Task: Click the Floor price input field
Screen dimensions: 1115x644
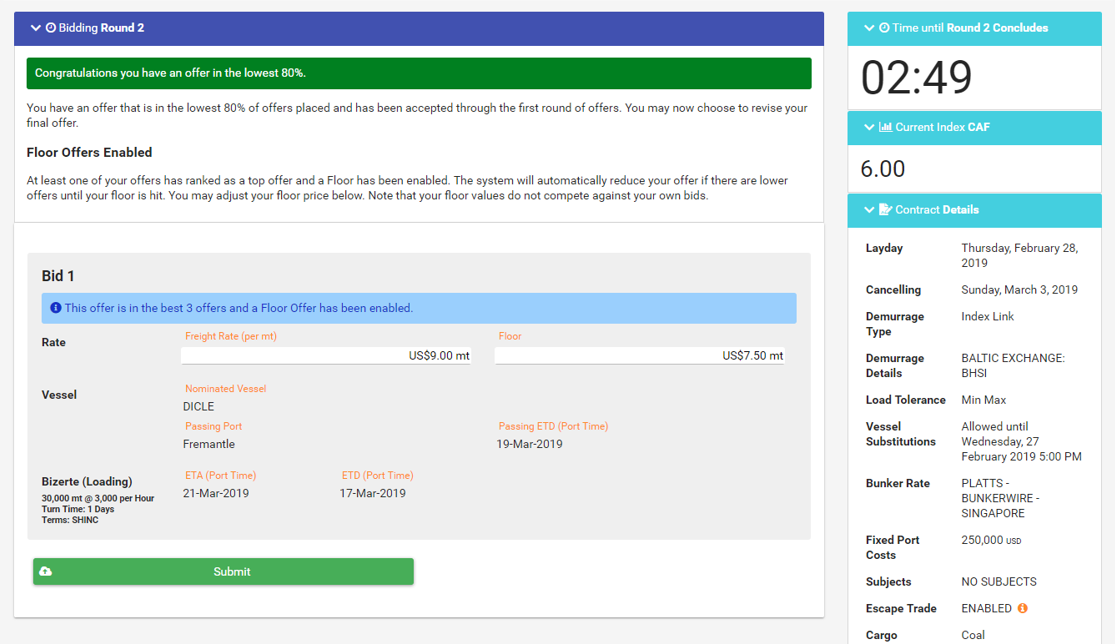Action: coord(639,355)
